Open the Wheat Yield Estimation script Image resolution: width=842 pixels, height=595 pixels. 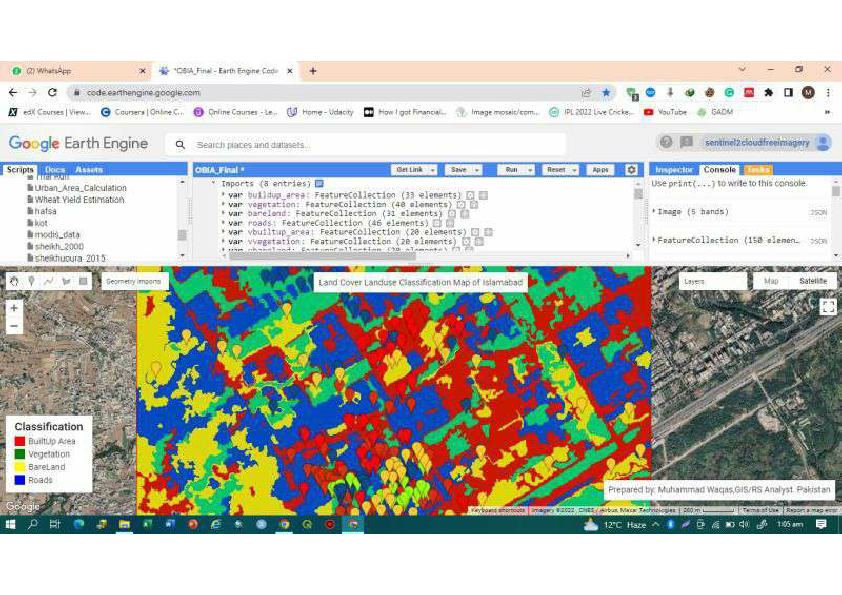[x=79, y=200]
